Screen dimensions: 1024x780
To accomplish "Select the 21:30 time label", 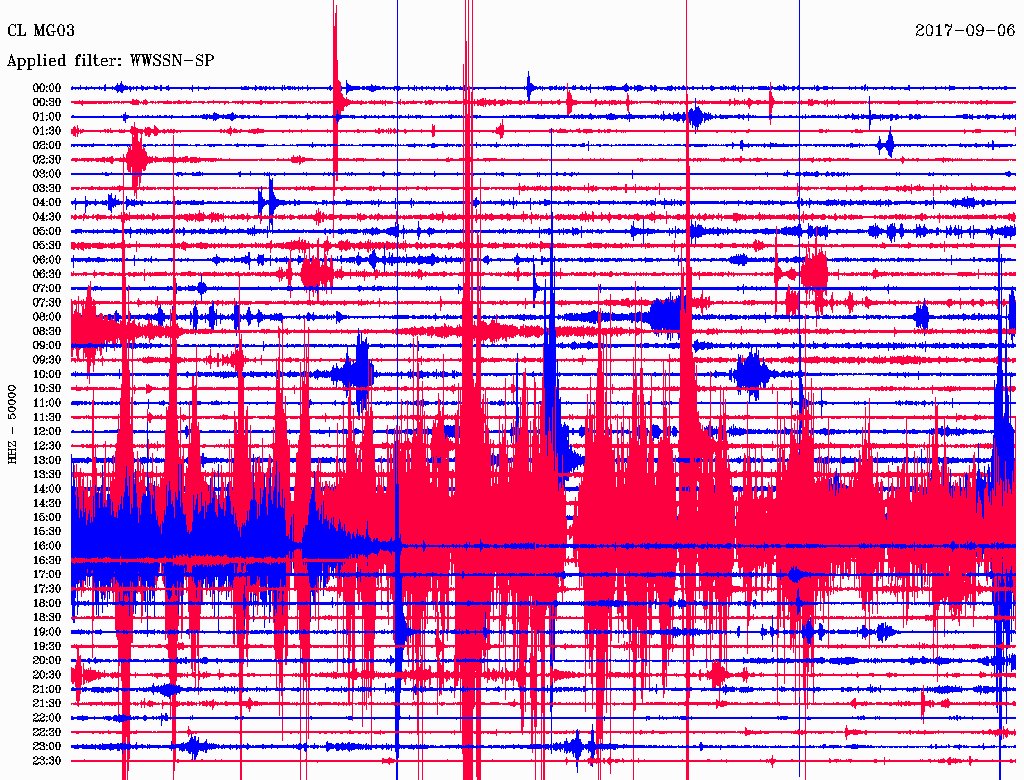I will [x=47, y=704].
